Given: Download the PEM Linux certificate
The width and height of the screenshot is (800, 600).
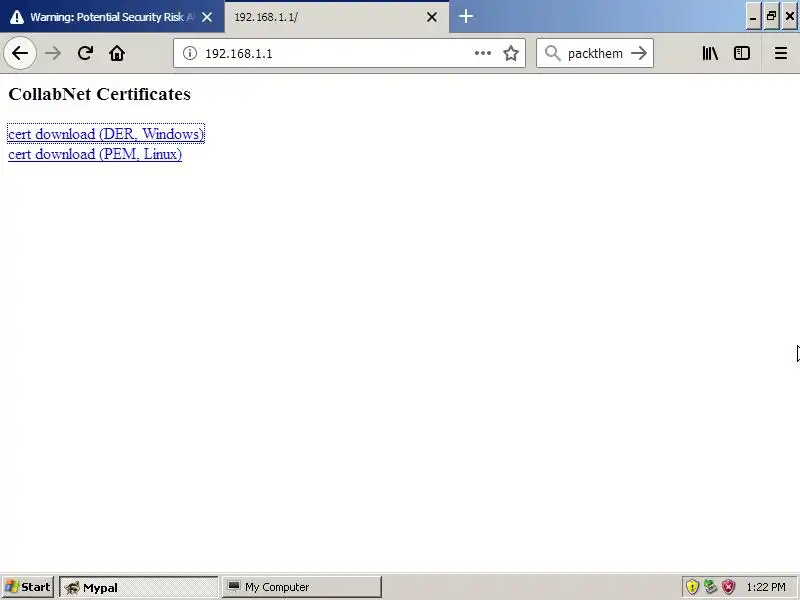Looking at the screenshot, I should pyautogui.click(x=95, y=154).
